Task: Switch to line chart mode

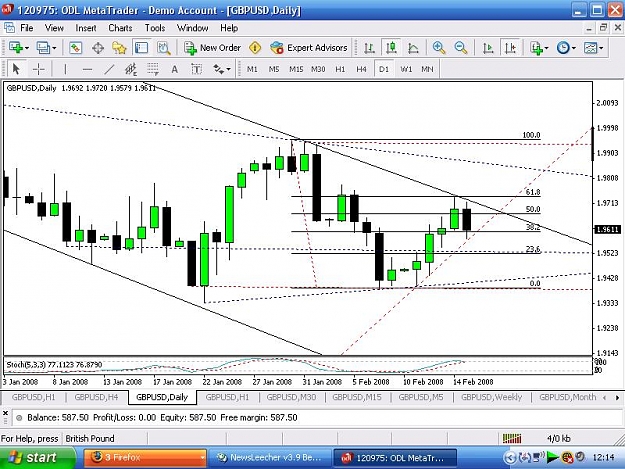Action: point(413,48)
